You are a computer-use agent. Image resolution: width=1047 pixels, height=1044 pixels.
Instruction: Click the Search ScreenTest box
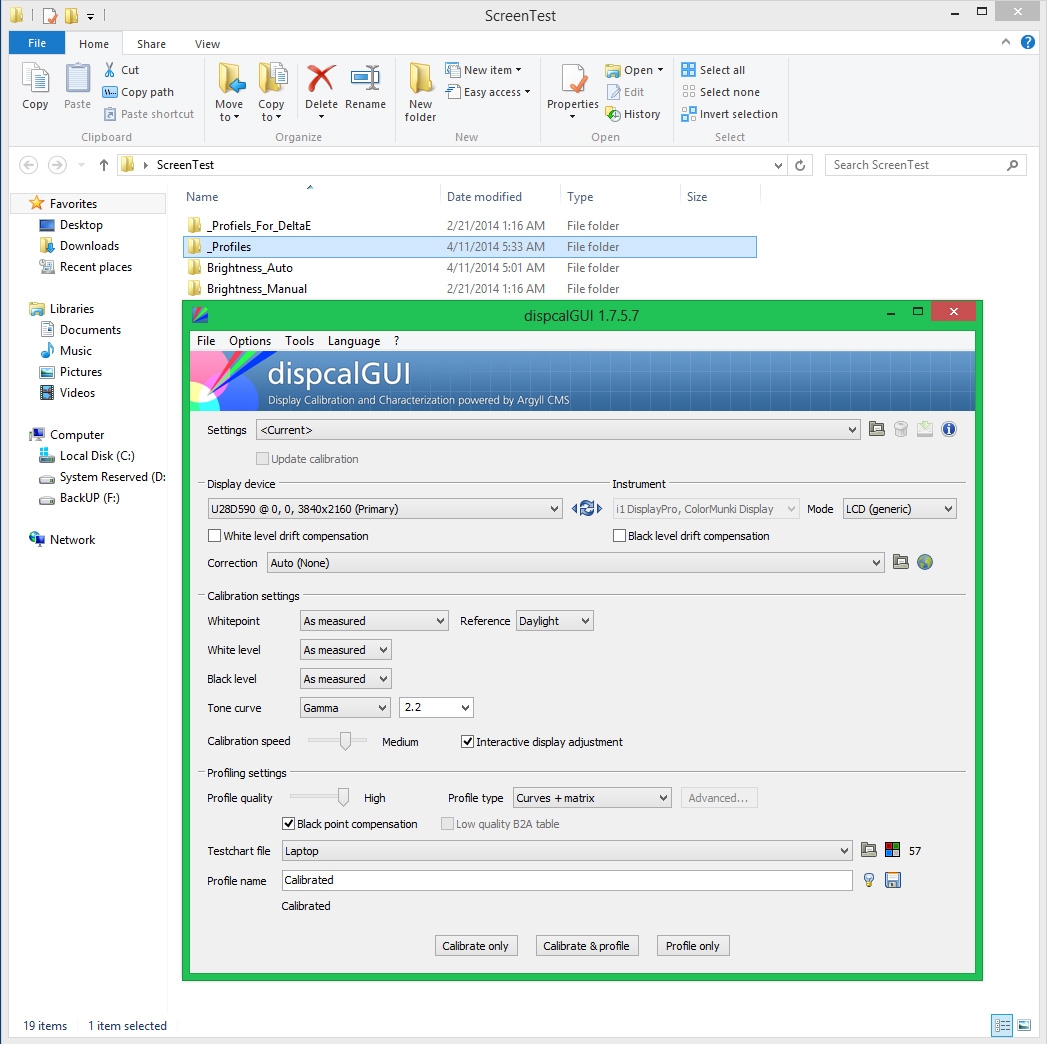click(x=925, y=165)
